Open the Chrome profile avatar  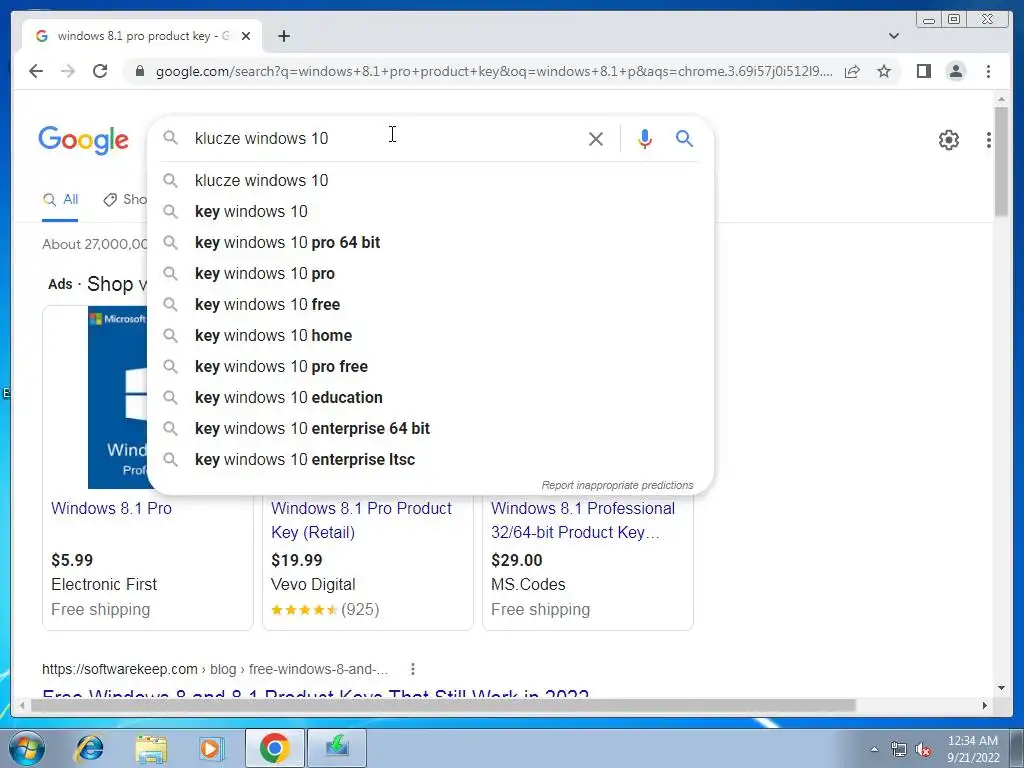pyautogui.click(x=955, y=71)
